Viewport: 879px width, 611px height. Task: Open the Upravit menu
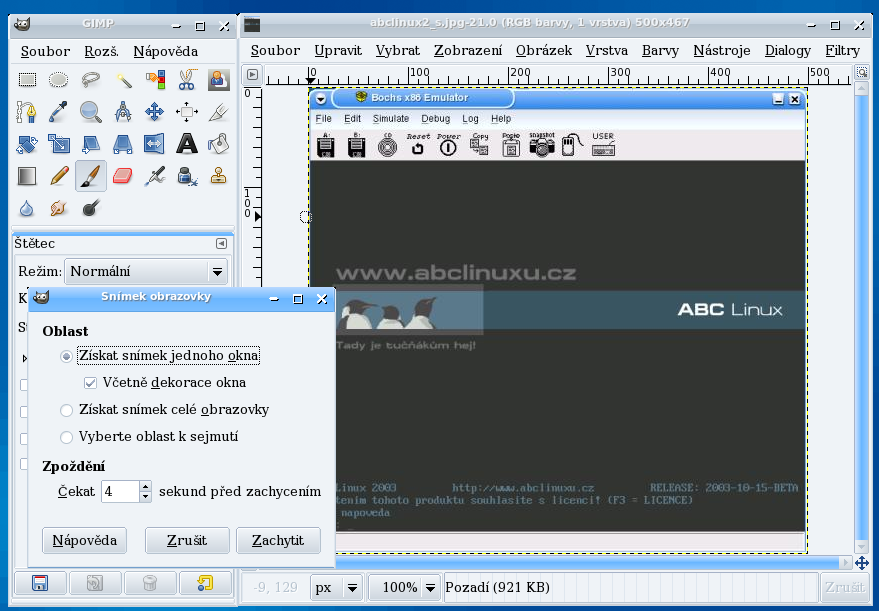tap(338, 51)
